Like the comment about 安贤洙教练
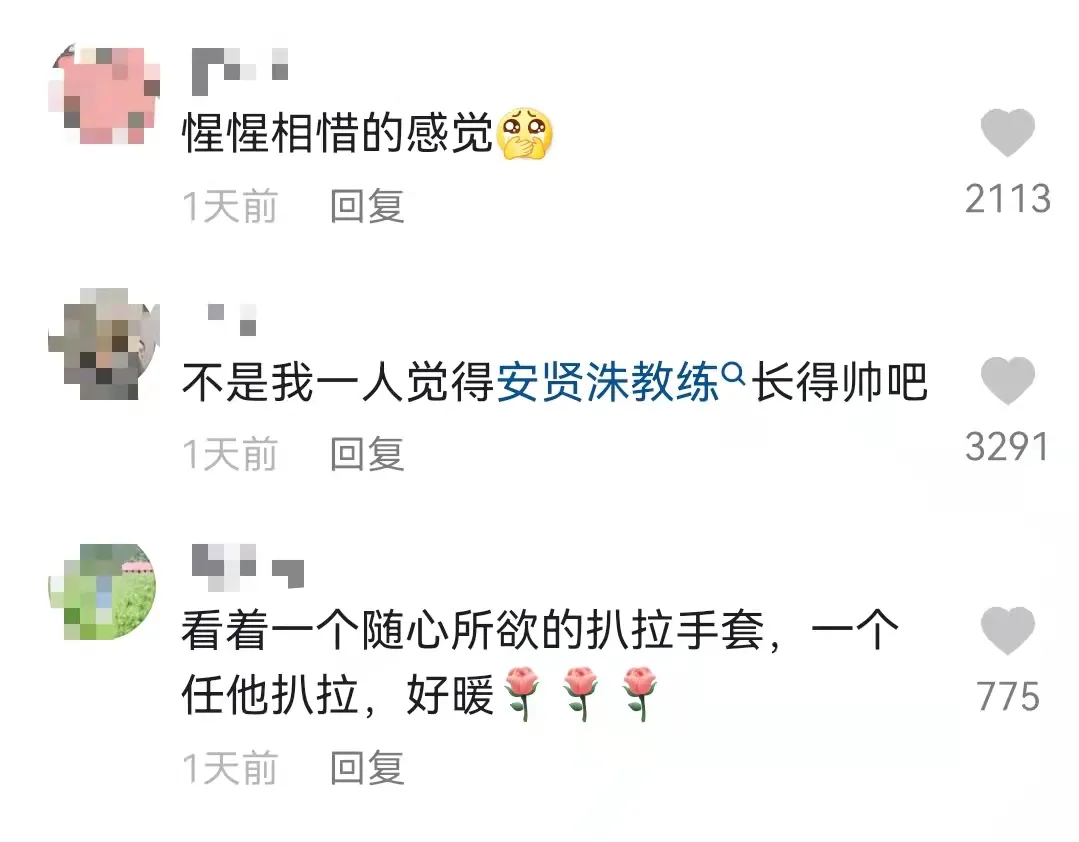 [1007, 380]
